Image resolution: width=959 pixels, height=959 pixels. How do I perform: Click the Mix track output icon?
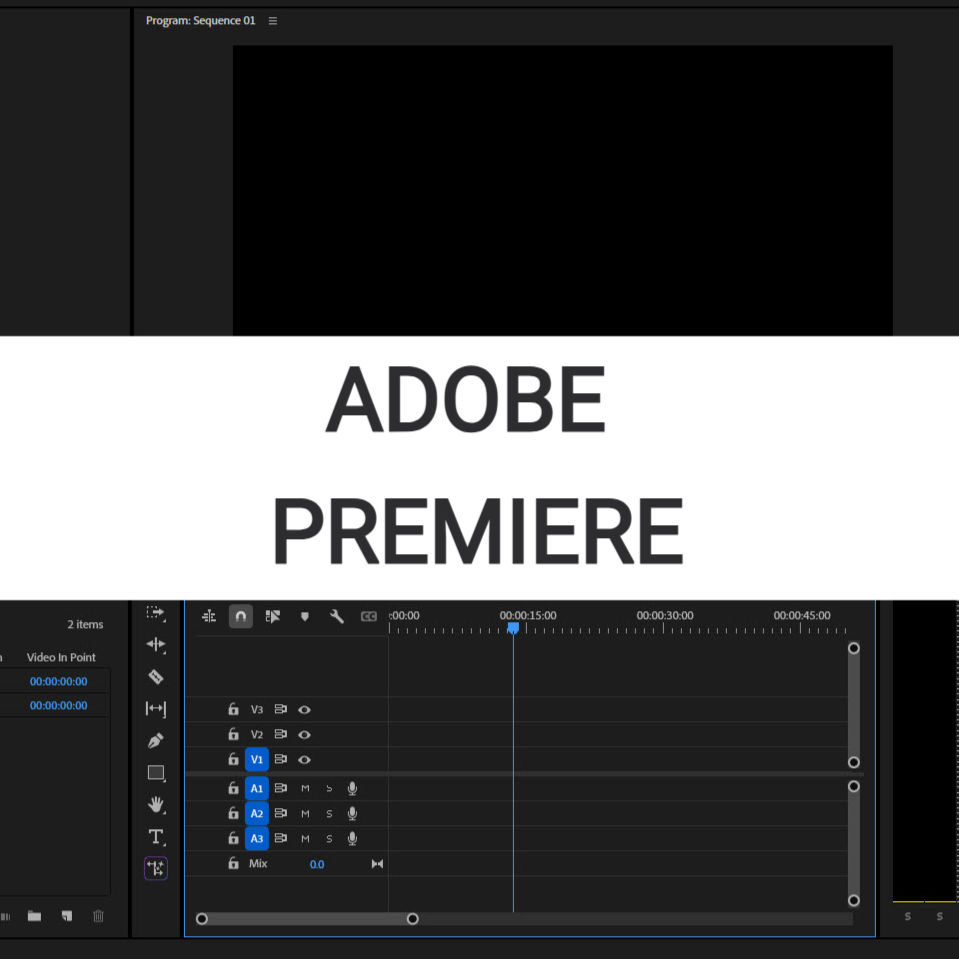[x=377, y=864]
